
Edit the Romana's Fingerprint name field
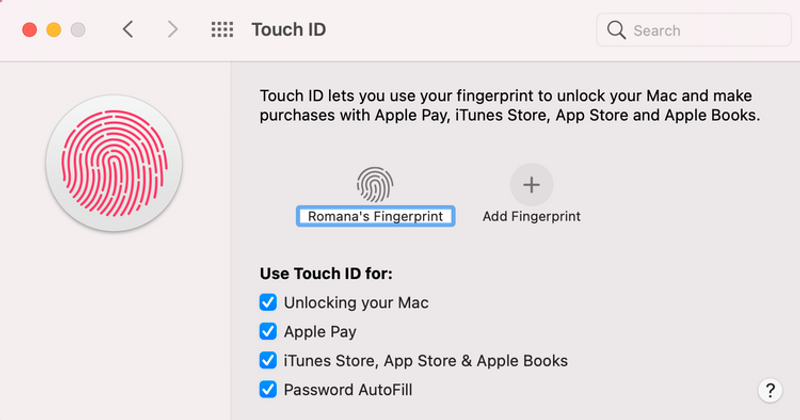pos(376,216)
